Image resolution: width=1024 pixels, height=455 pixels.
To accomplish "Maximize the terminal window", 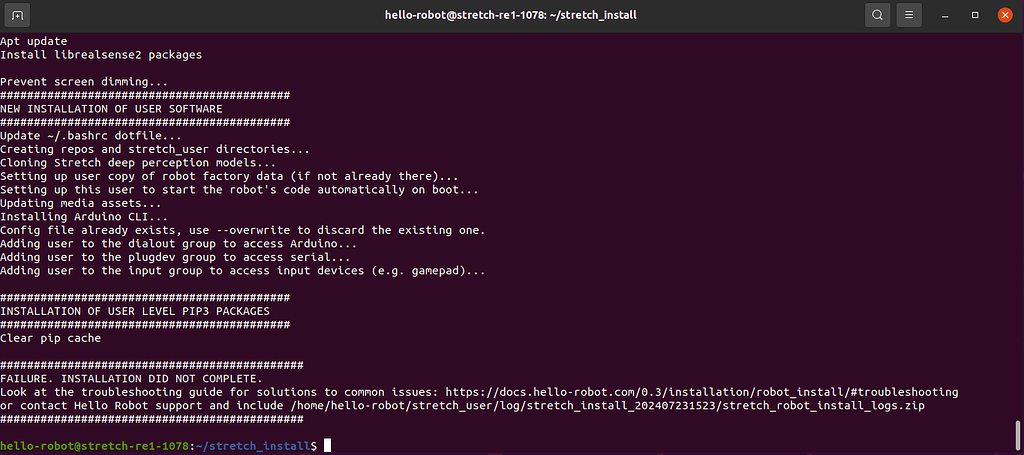I will pyautogui.click(x=975, y=15).
